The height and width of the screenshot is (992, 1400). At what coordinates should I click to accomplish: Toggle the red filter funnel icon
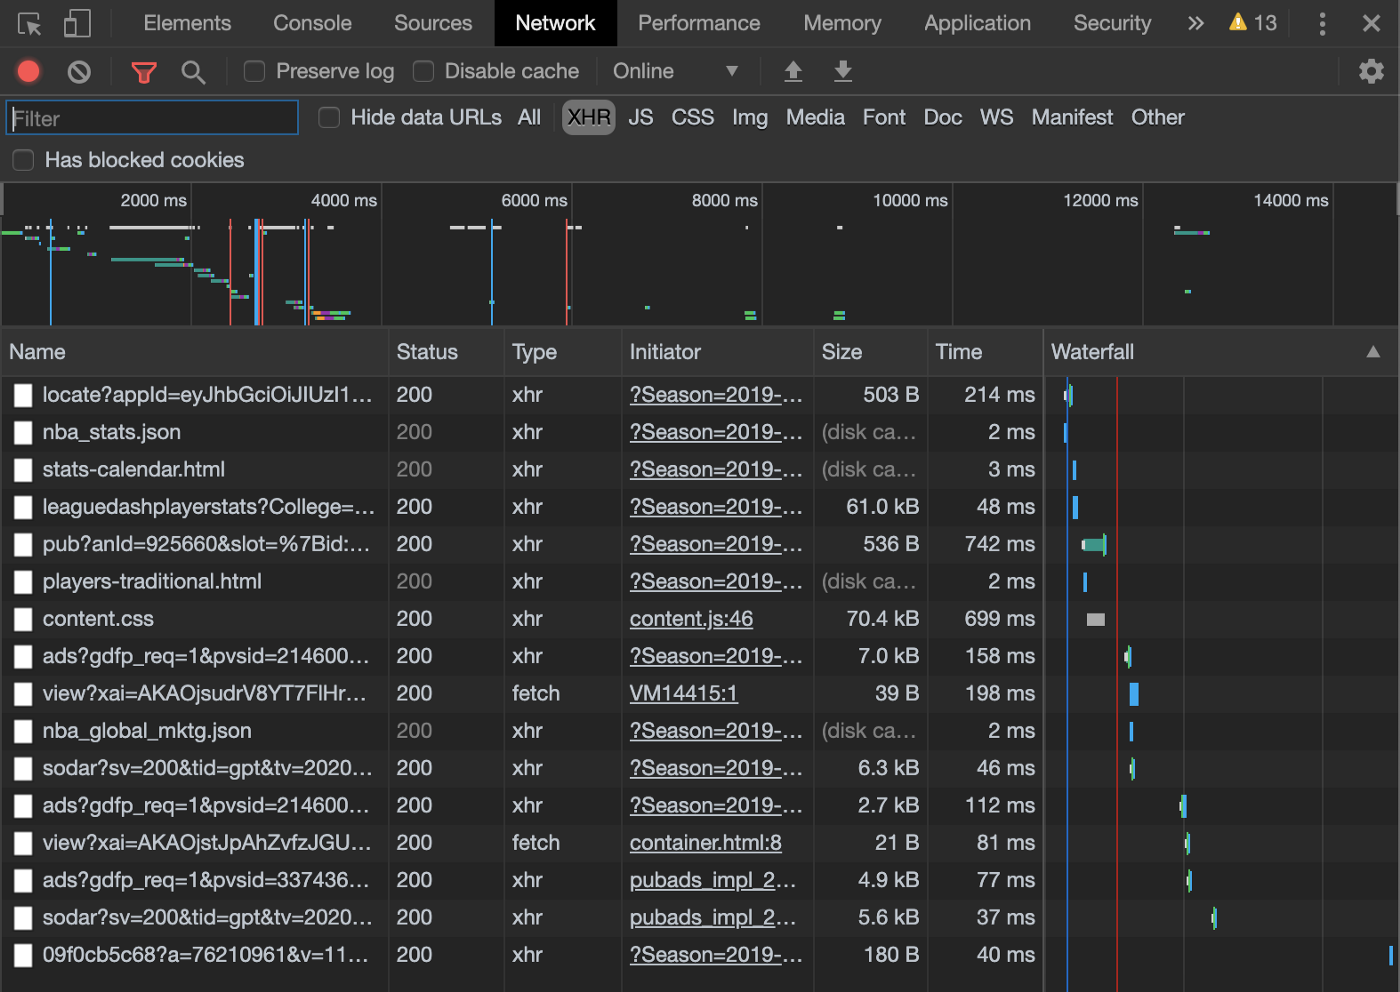144,71
